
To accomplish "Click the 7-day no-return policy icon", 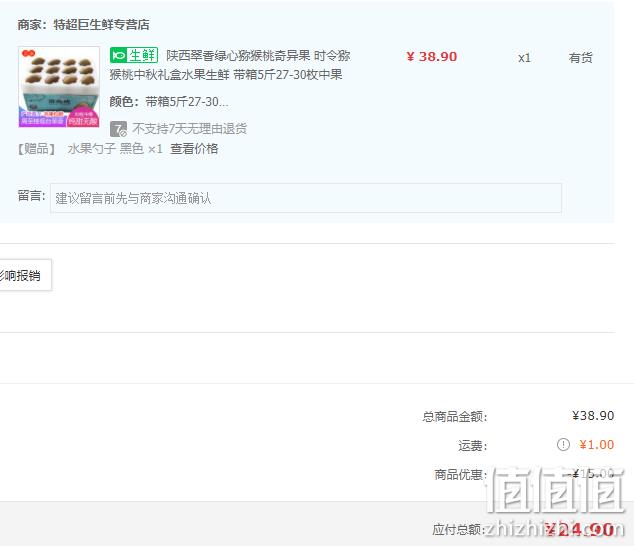I will click(118, 129).
